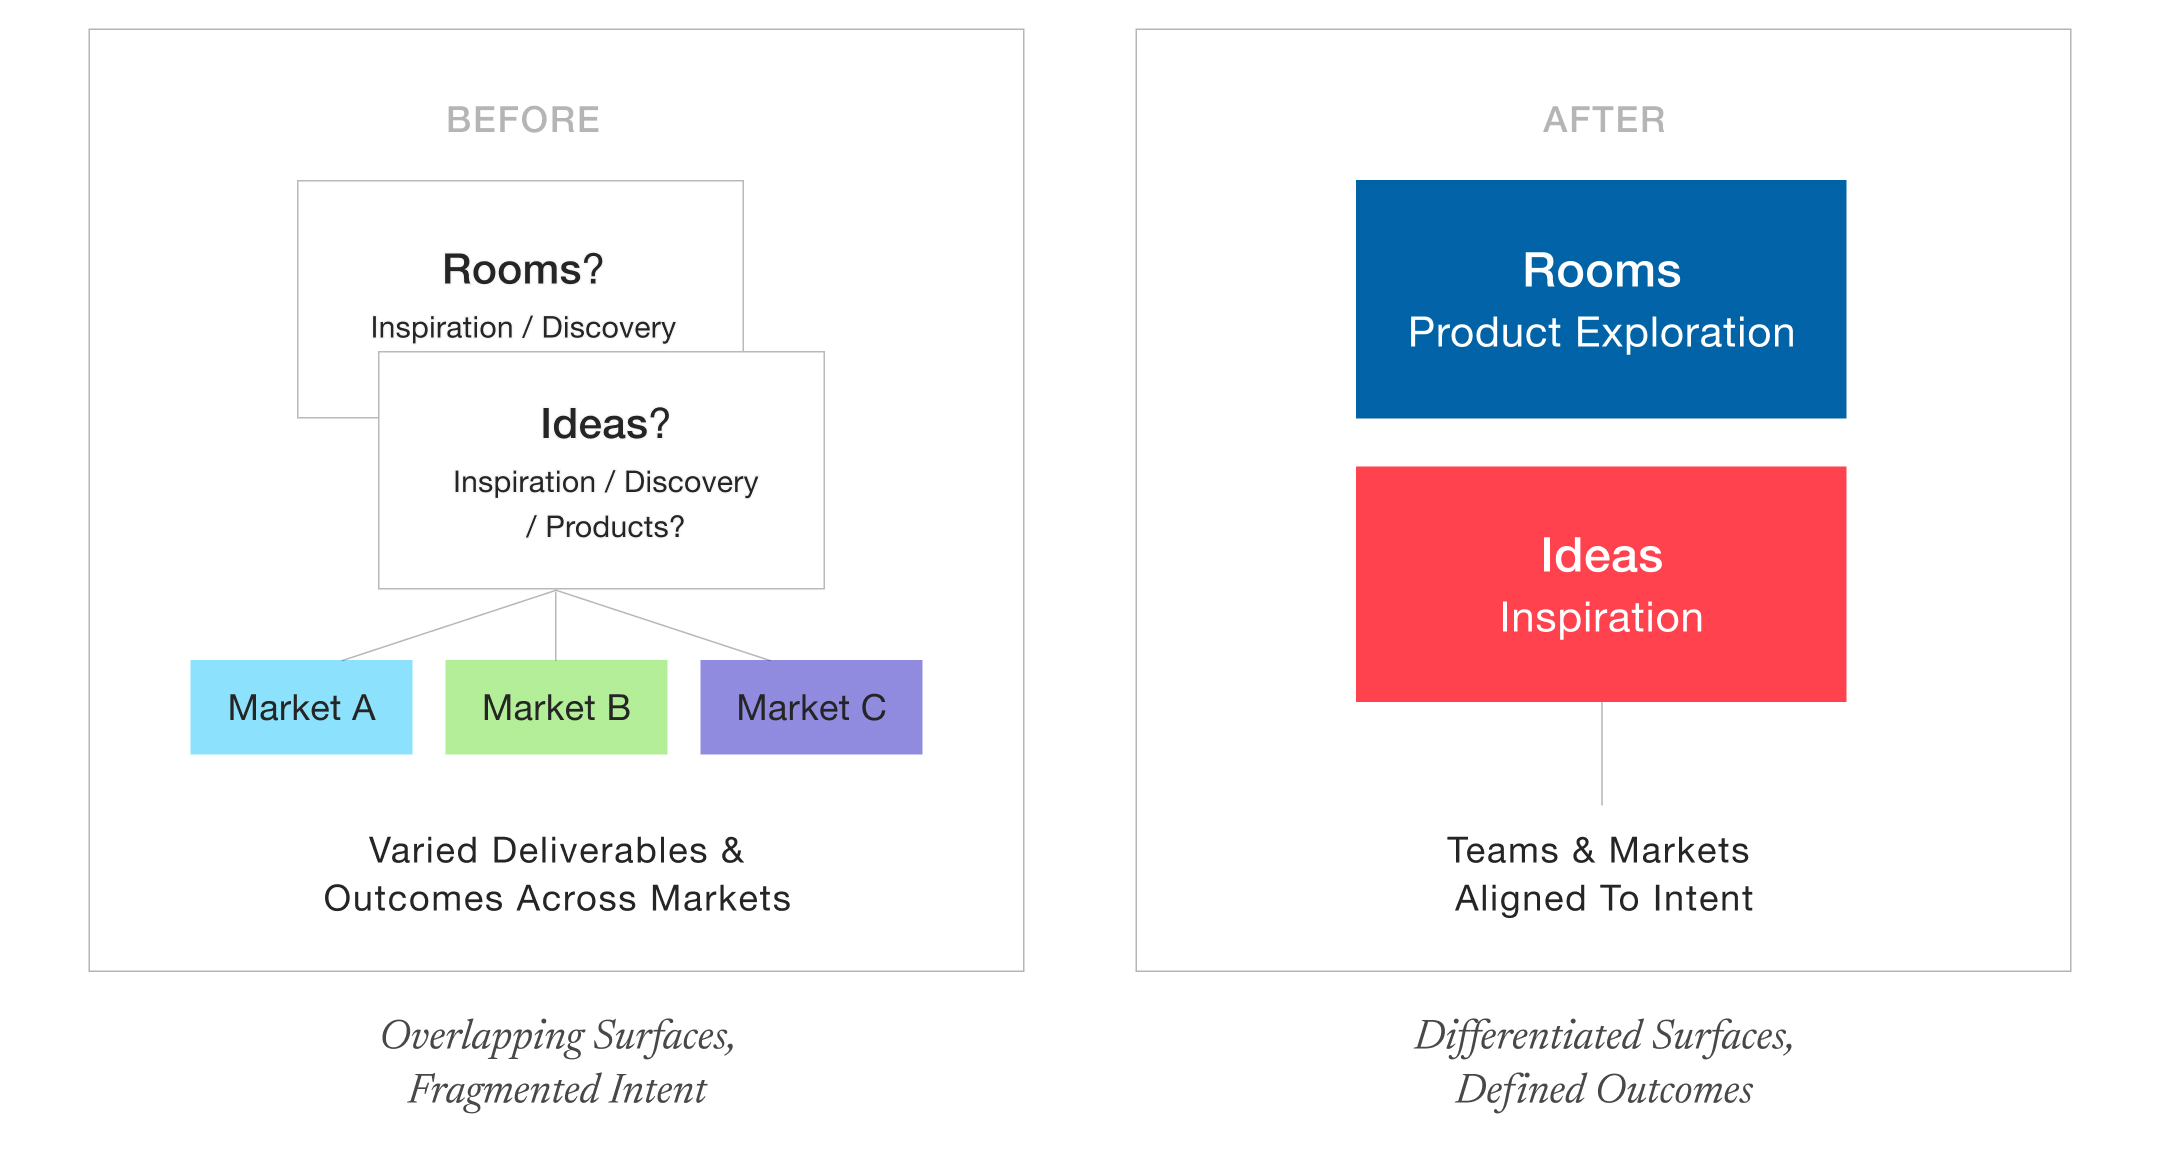Viewport: 2160px width, 1152px height.
Task: Select the Ideas? outlined box
Action: coord(601,470)
